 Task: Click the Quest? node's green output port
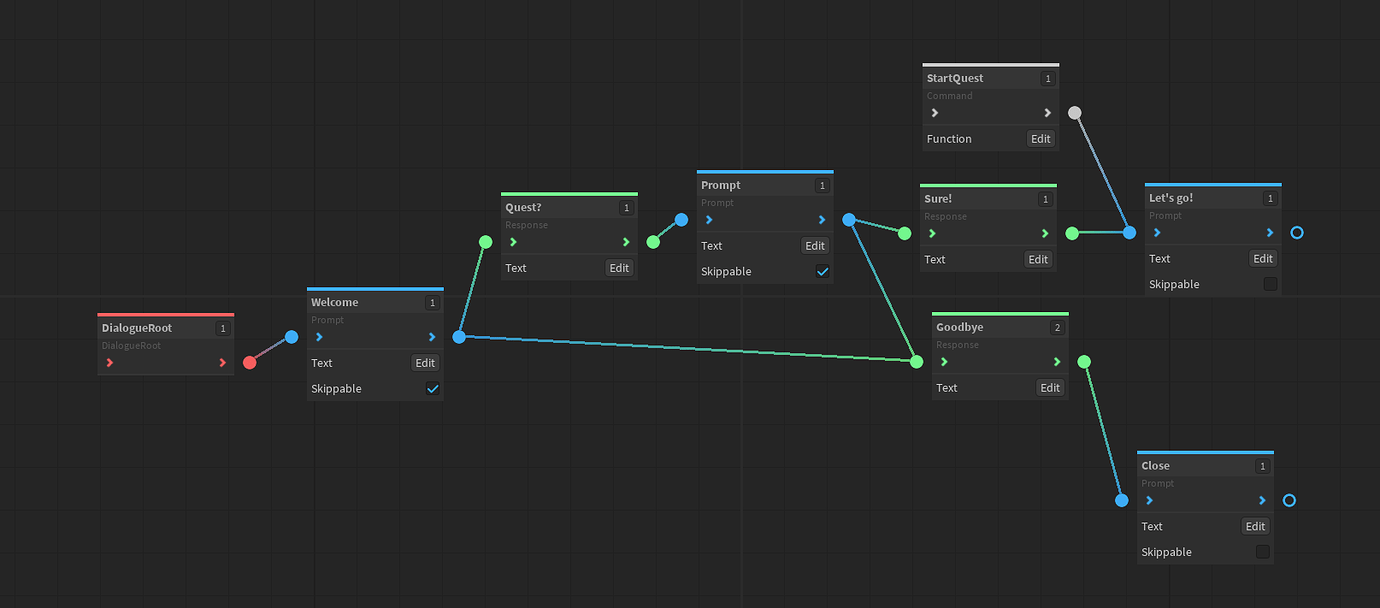(x=653, y=241)
